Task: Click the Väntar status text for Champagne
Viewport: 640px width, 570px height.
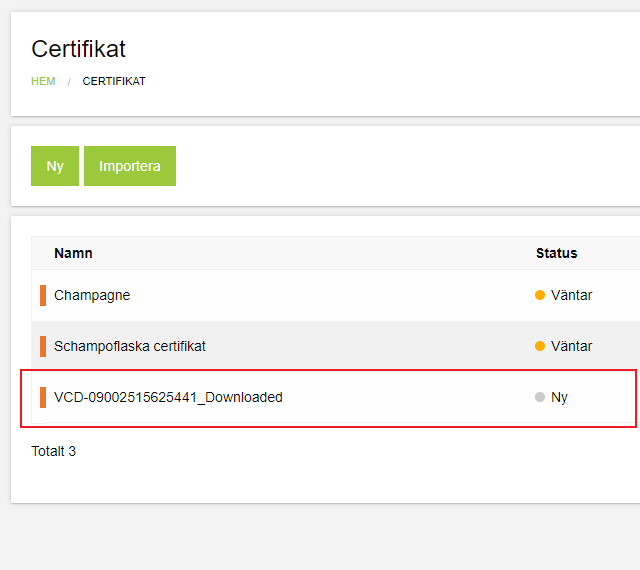Action: click(x=571, y=295)
